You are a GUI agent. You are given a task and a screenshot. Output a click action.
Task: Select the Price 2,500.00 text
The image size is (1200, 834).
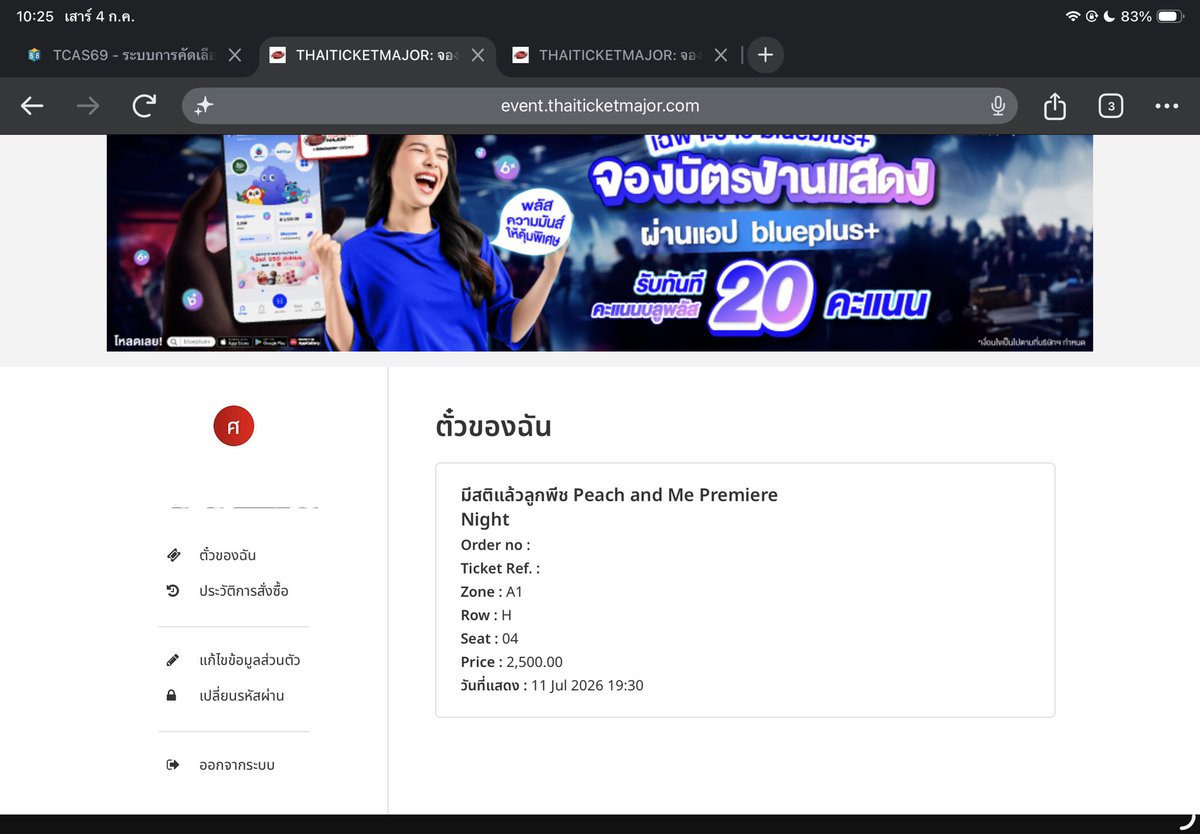[511, 662]
